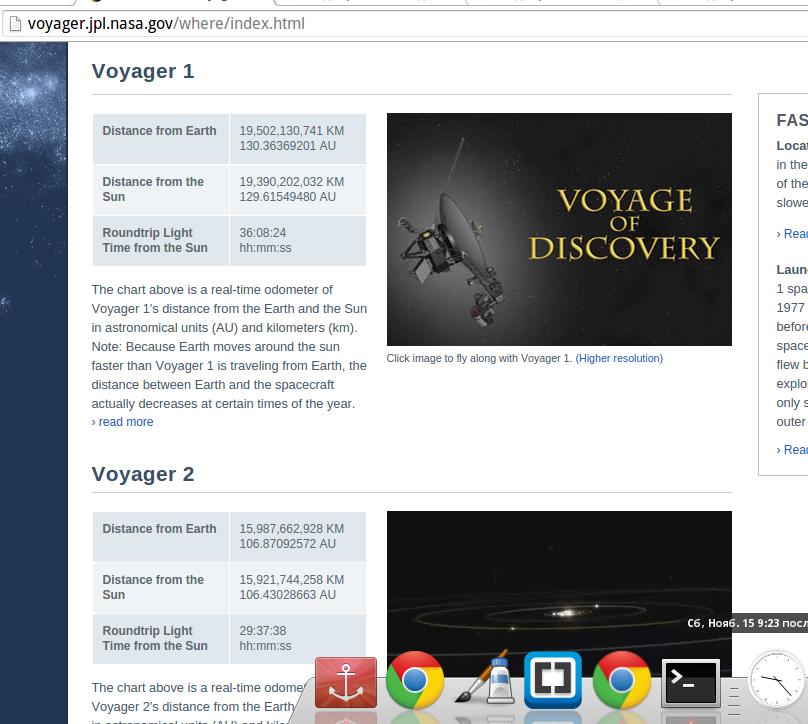This screenshot has height=724, width=808.
Task: Open the Terminal from the dock
Action: click(x=691, y=682)
